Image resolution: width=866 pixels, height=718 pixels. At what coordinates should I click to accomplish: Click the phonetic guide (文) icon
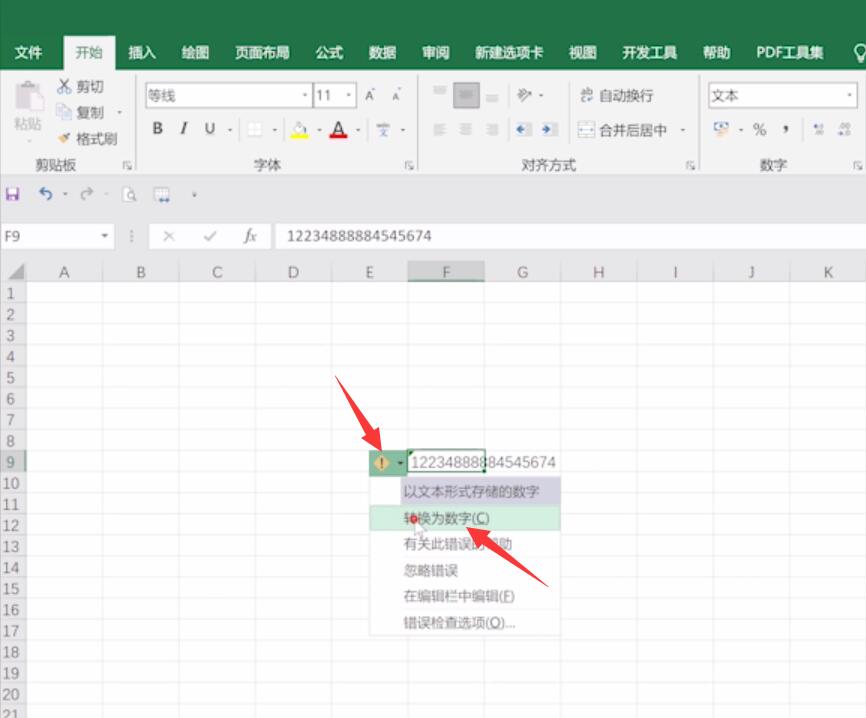(383, 130)
